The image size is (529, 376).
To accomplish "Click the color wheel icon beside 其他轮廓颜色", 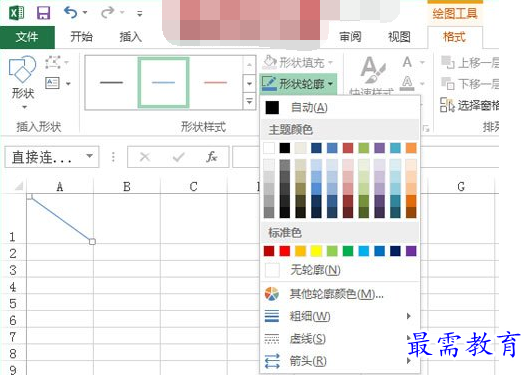I will coord(272,294).
